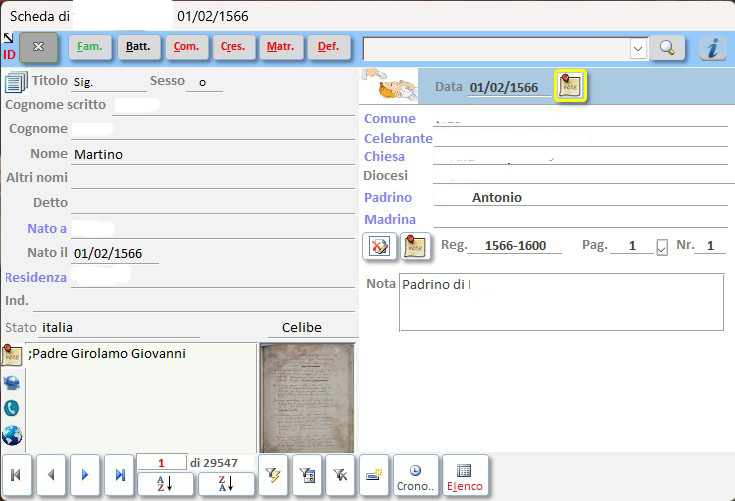Click the Ind. address field
Screen dimensions: 735x501
194,301
